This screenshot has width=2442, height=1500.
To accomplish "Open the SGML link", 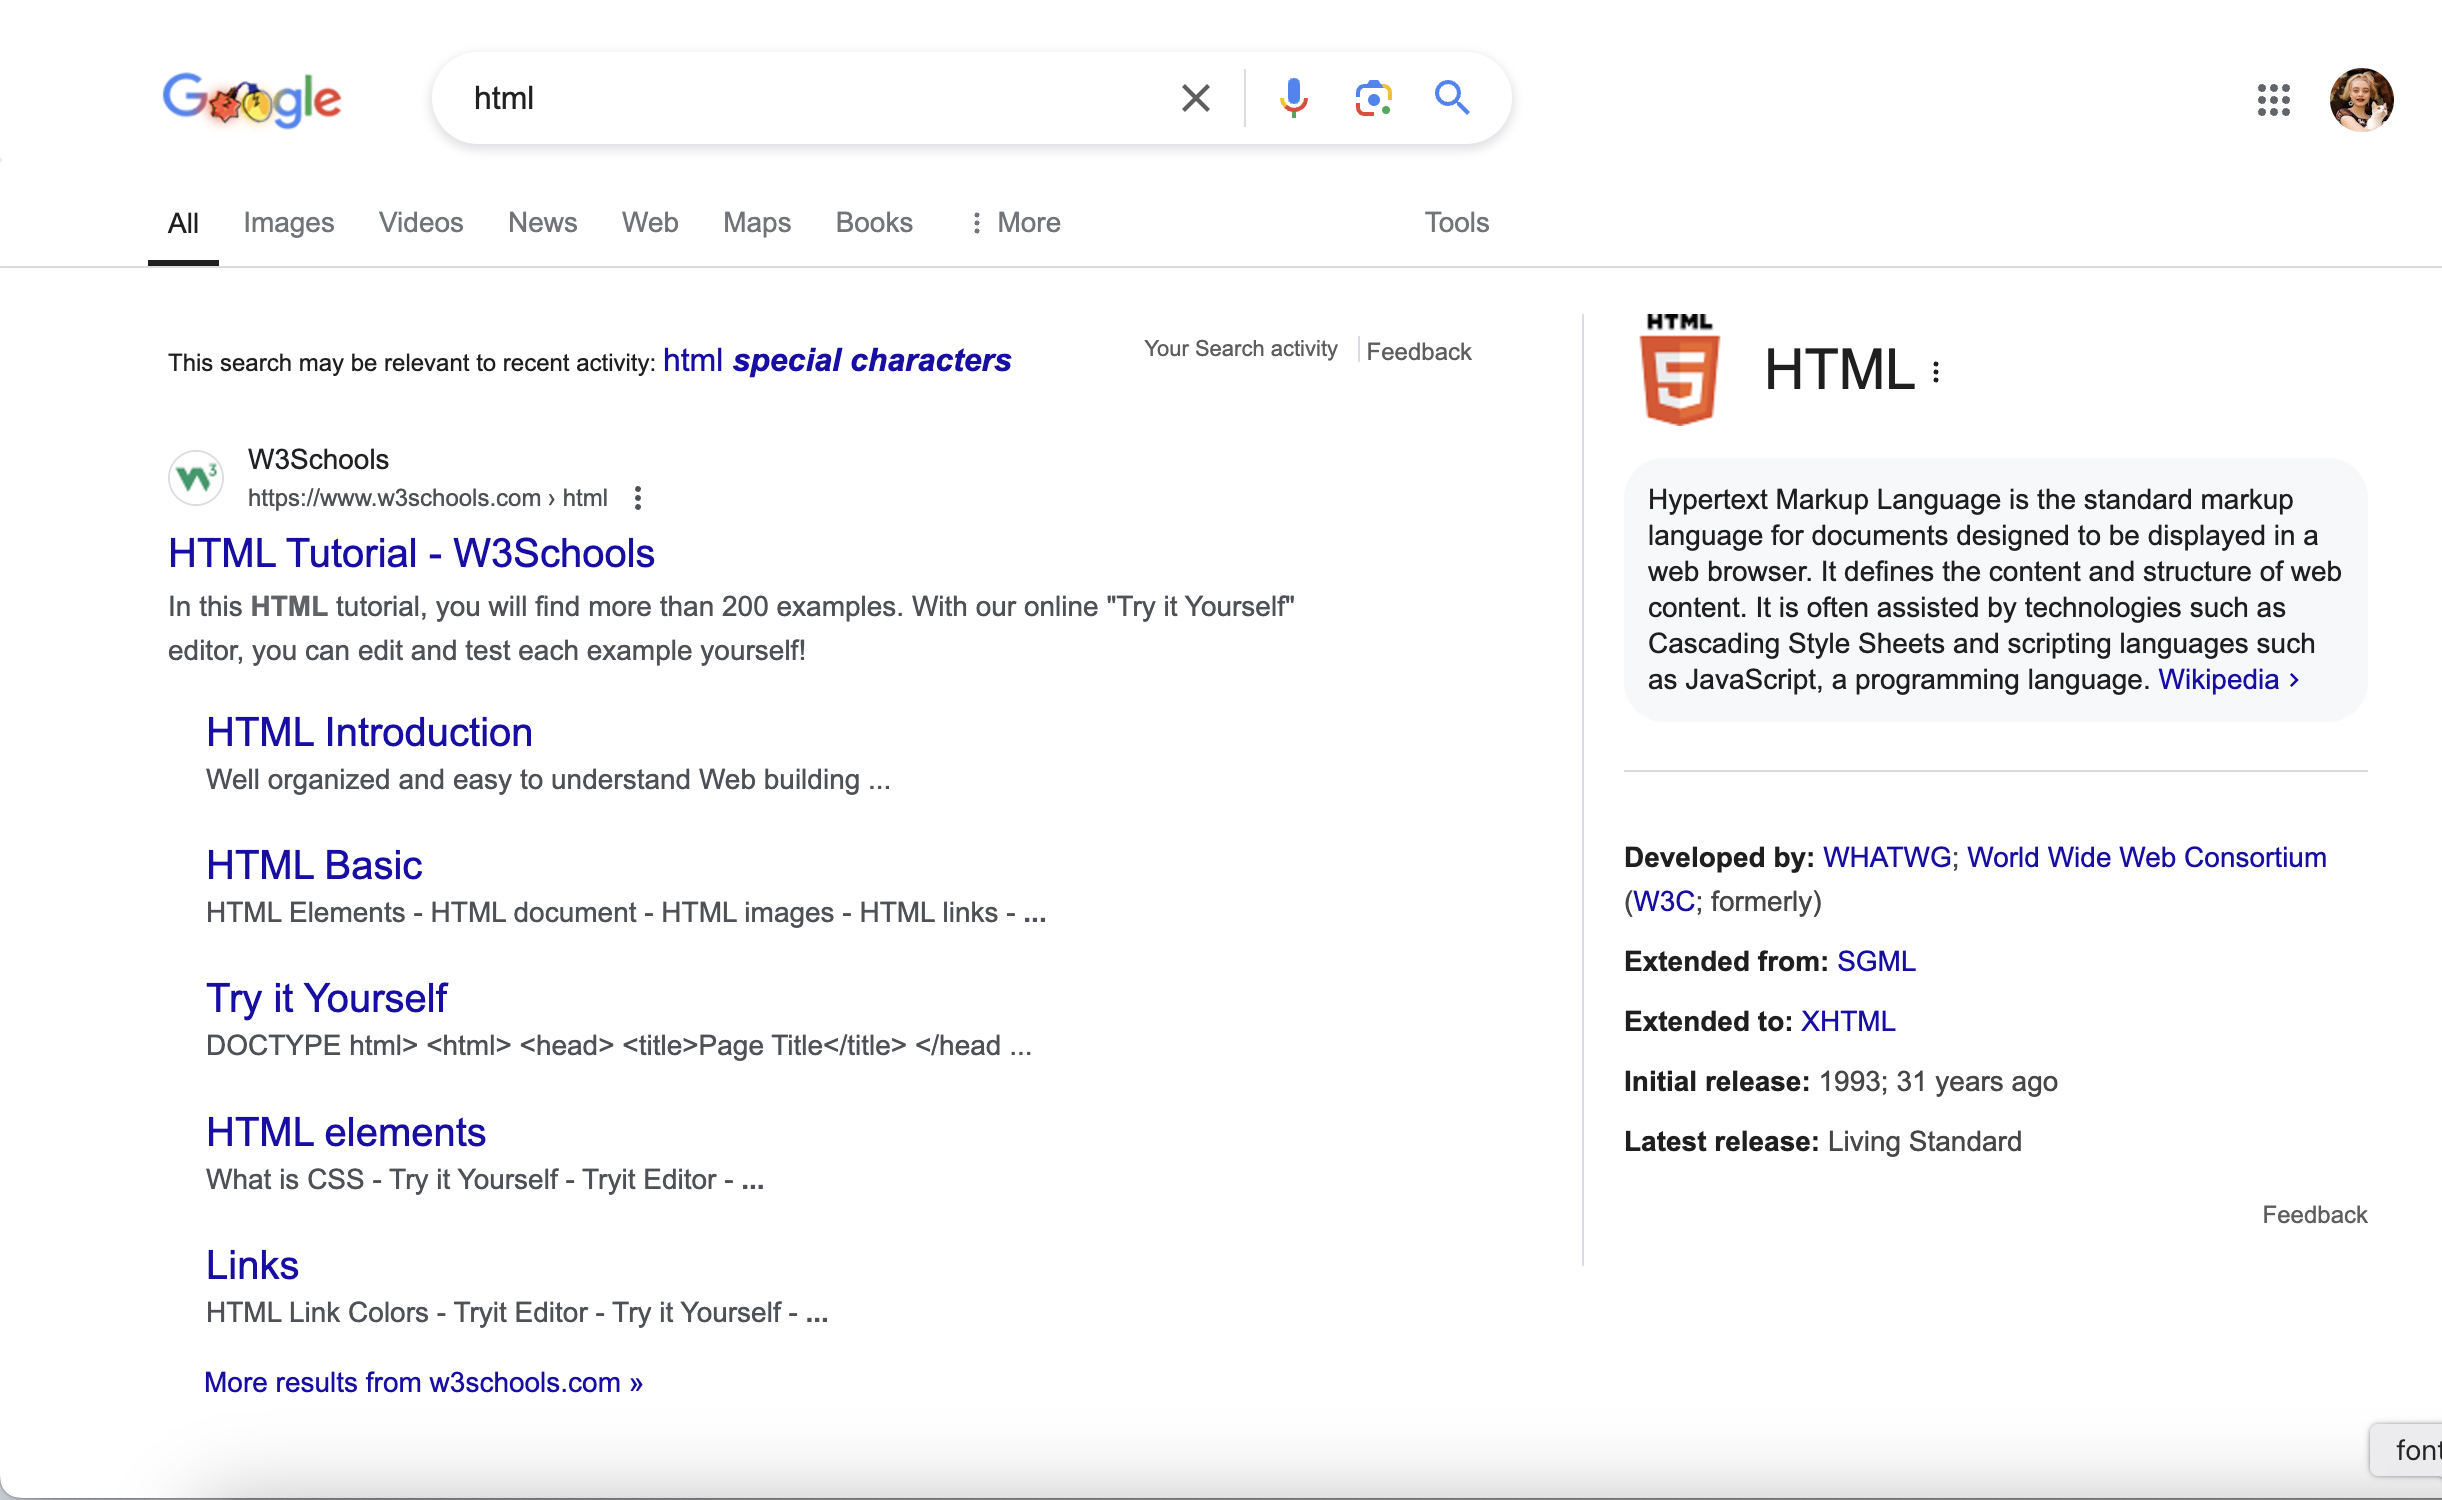I will 1876,962.
